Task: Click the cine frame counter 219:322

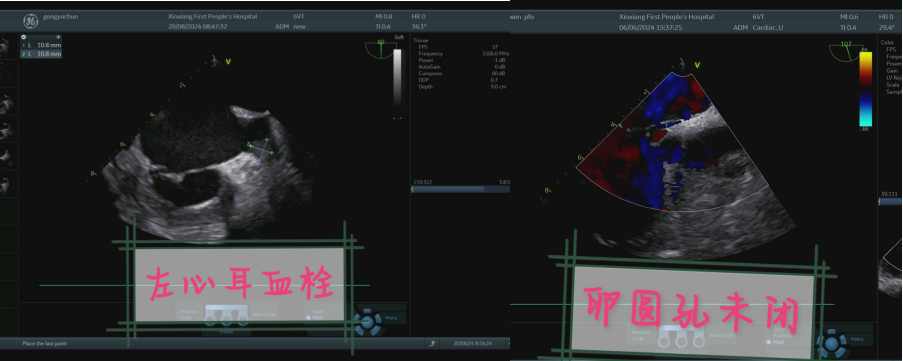Action: pos(423,182)
